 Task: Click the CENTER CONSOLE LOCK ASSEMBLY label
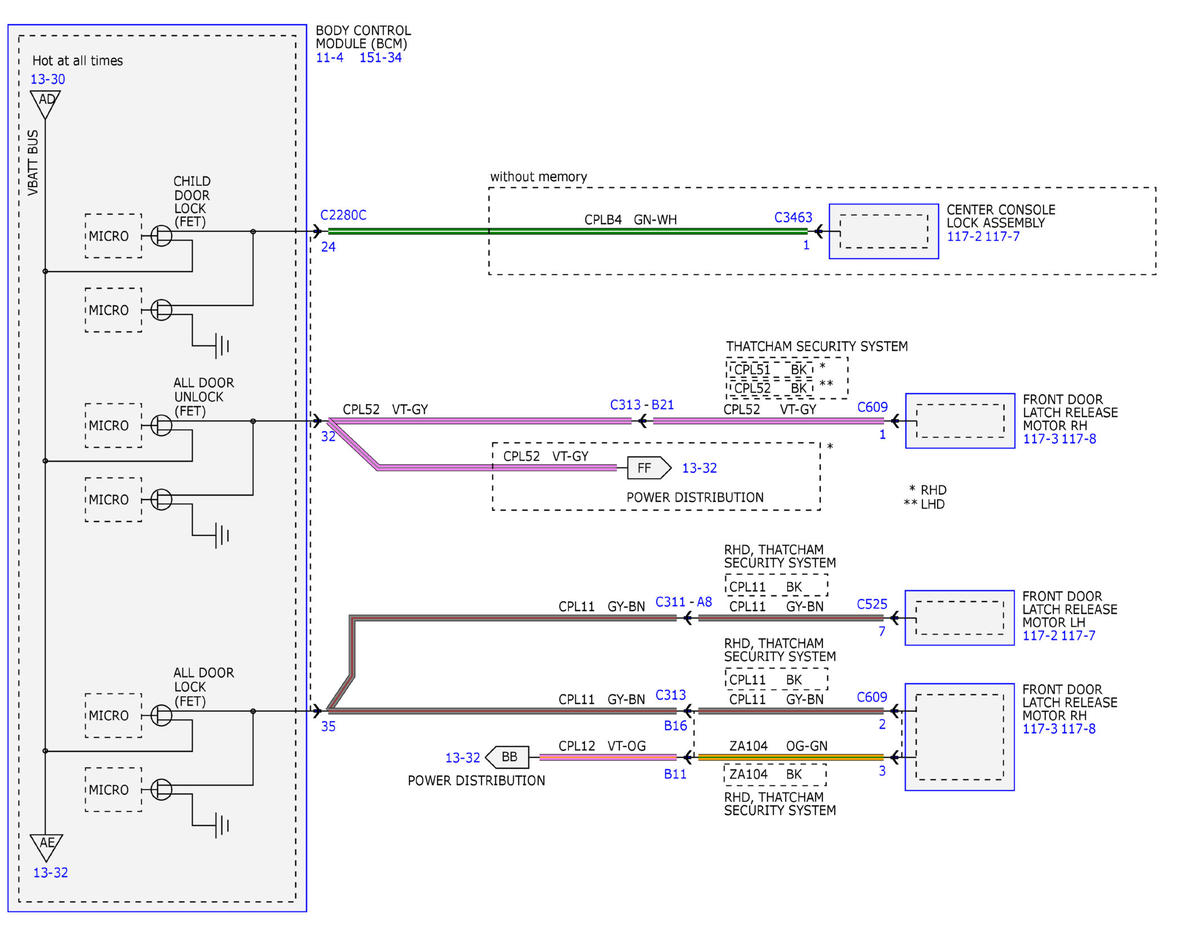1001,216
